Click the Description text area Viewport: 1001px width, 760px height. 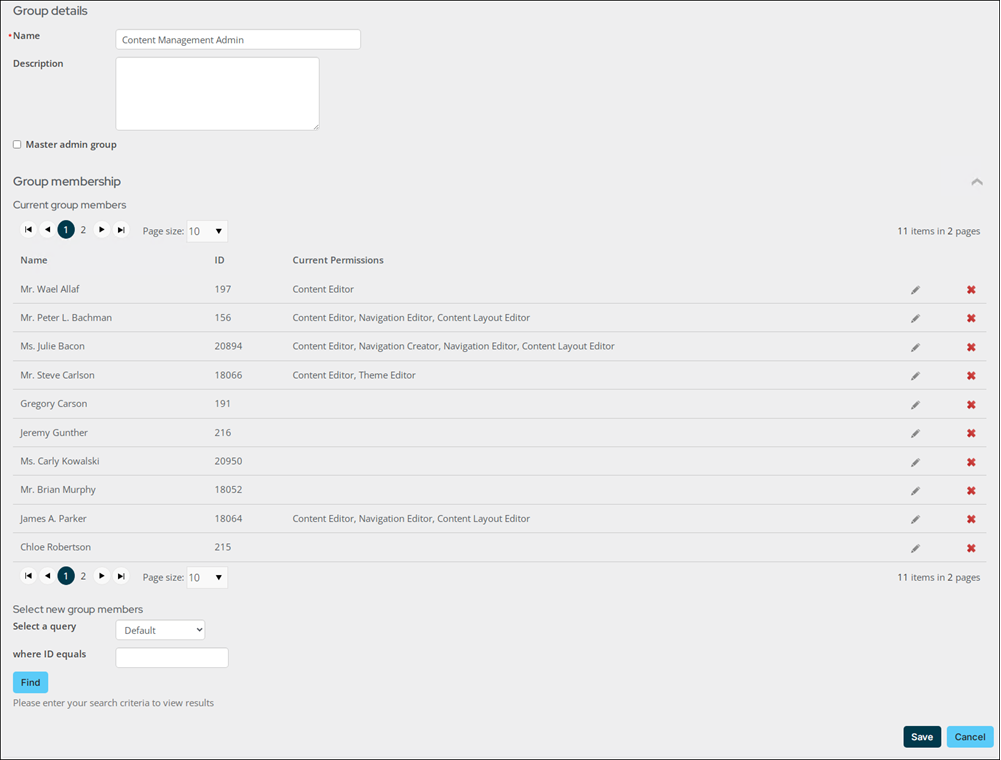click(x=218, y=94)
